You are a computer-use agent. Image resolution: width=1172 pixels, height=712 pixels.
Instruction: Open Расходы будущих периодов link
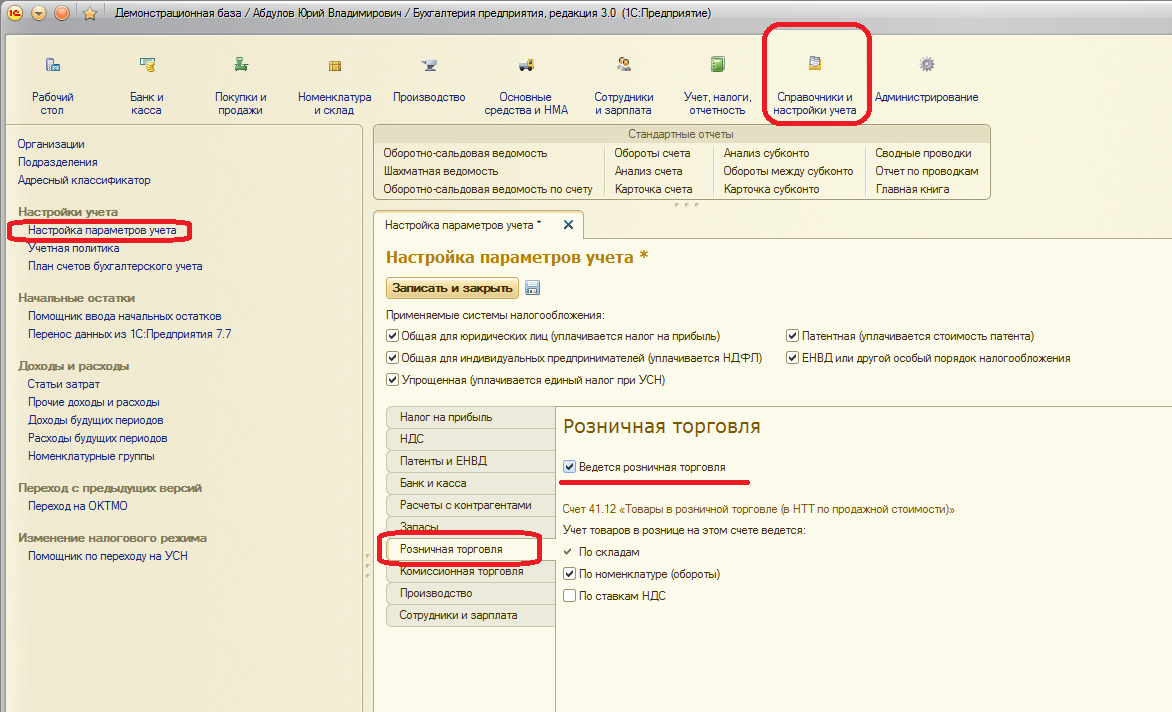[97, 438]
